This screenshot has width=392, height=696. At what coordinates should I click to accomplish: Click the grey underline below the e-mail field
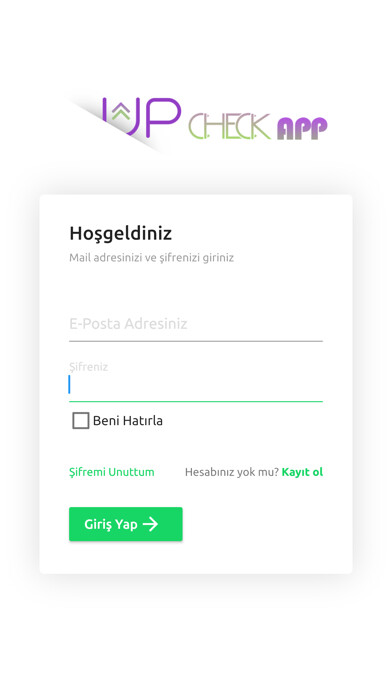[x=196, y=341]
